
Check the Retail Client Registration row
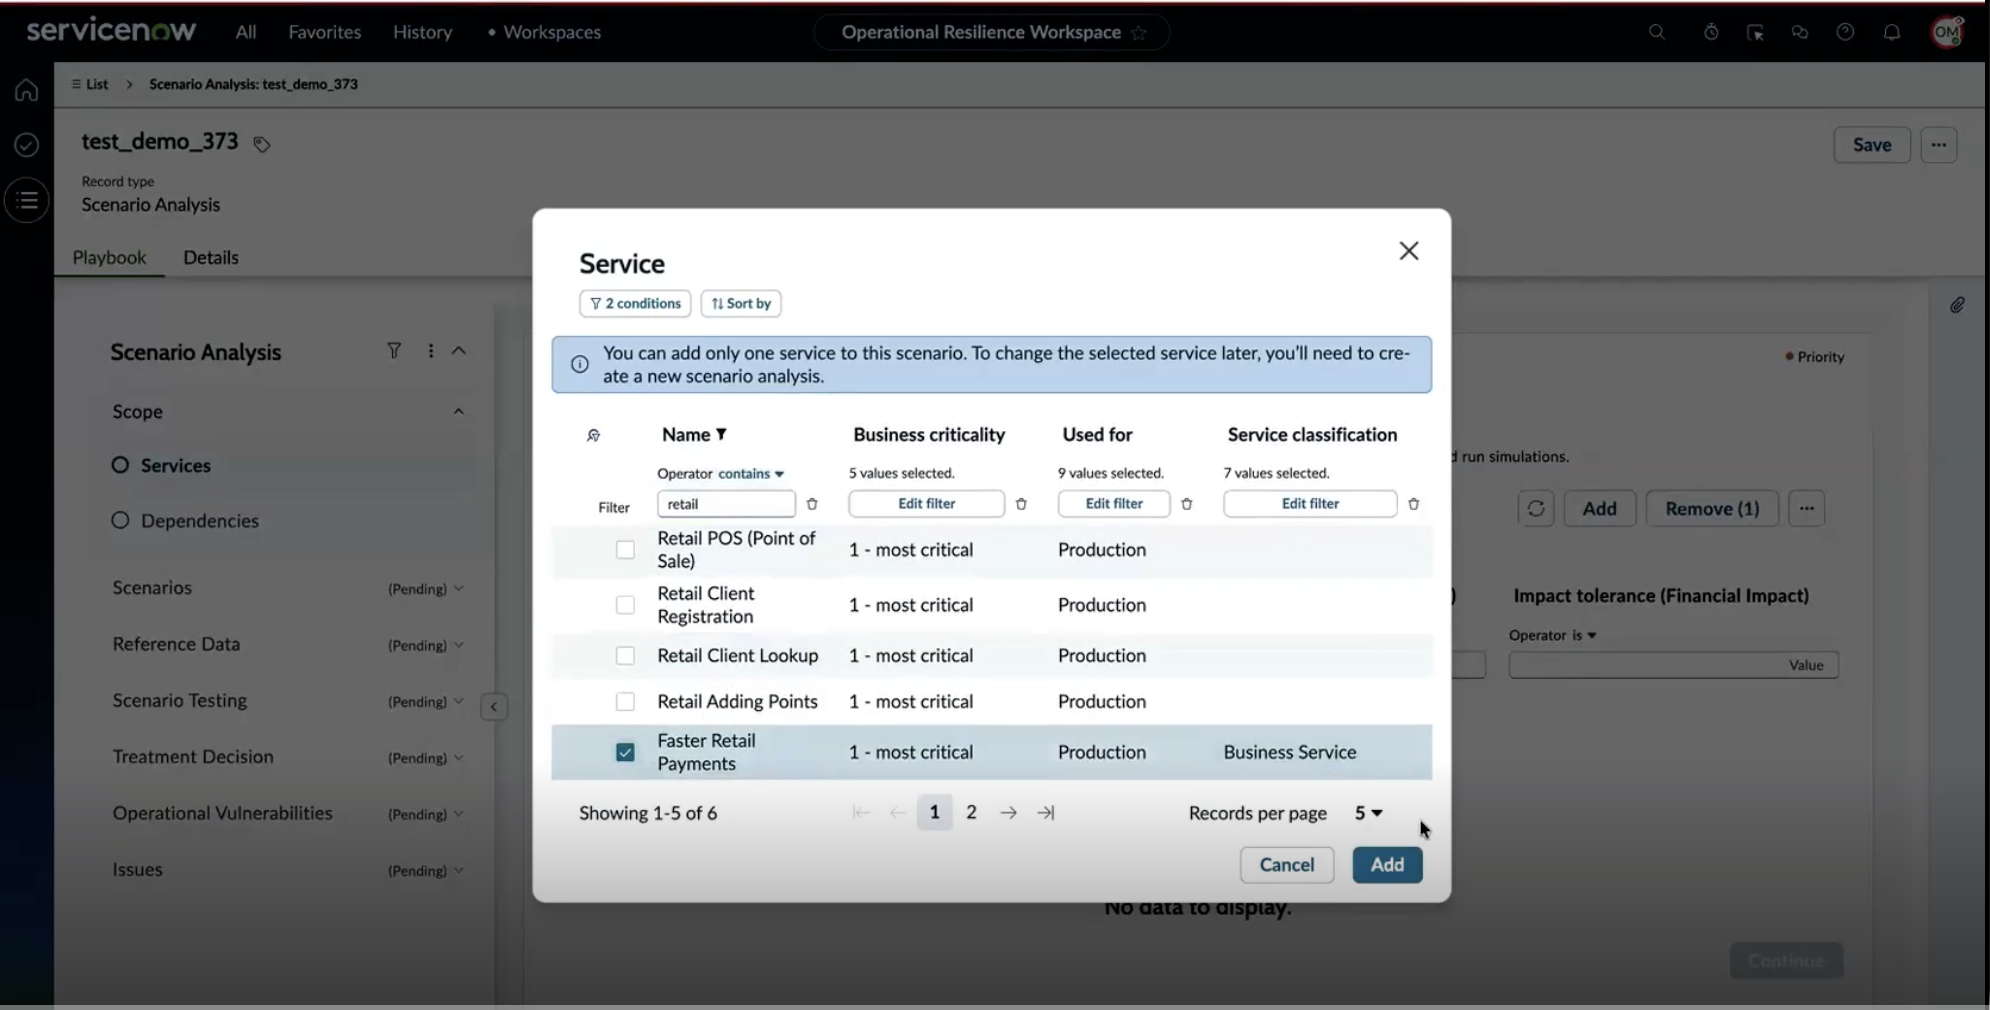pos(625,605)
